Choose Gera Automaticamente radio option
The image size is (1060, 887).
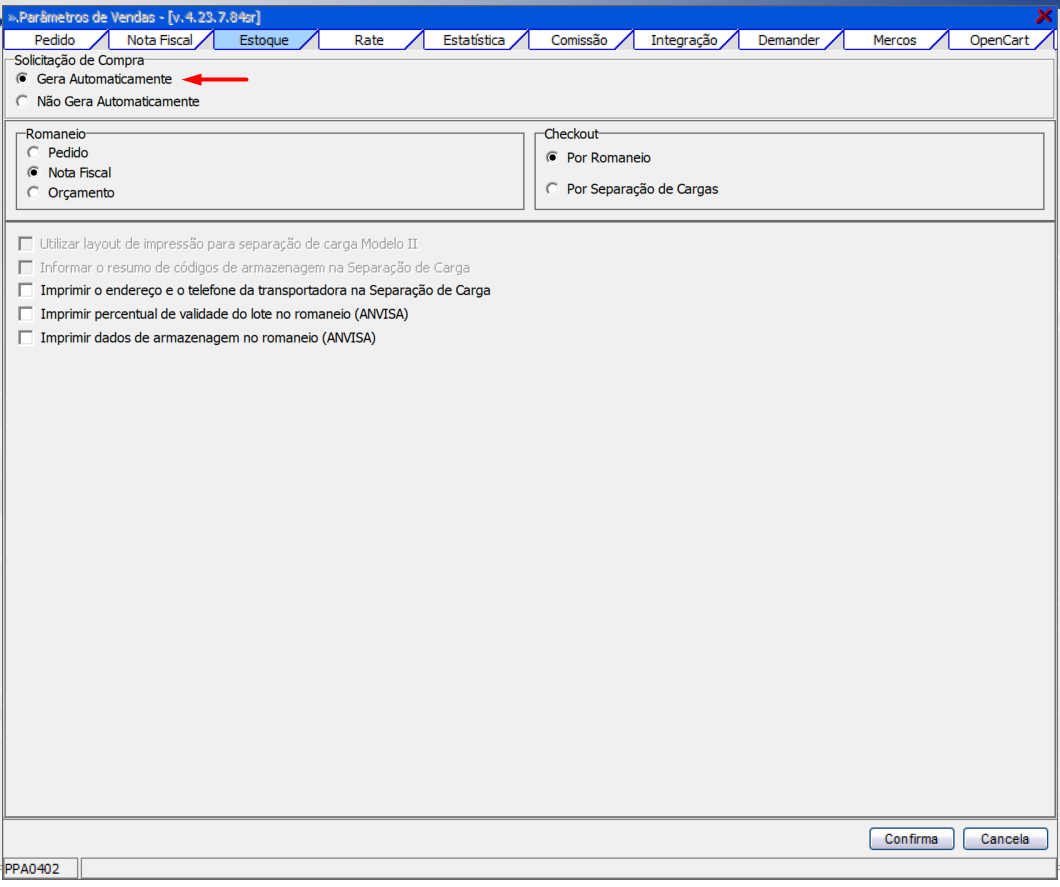click(23, 78)
